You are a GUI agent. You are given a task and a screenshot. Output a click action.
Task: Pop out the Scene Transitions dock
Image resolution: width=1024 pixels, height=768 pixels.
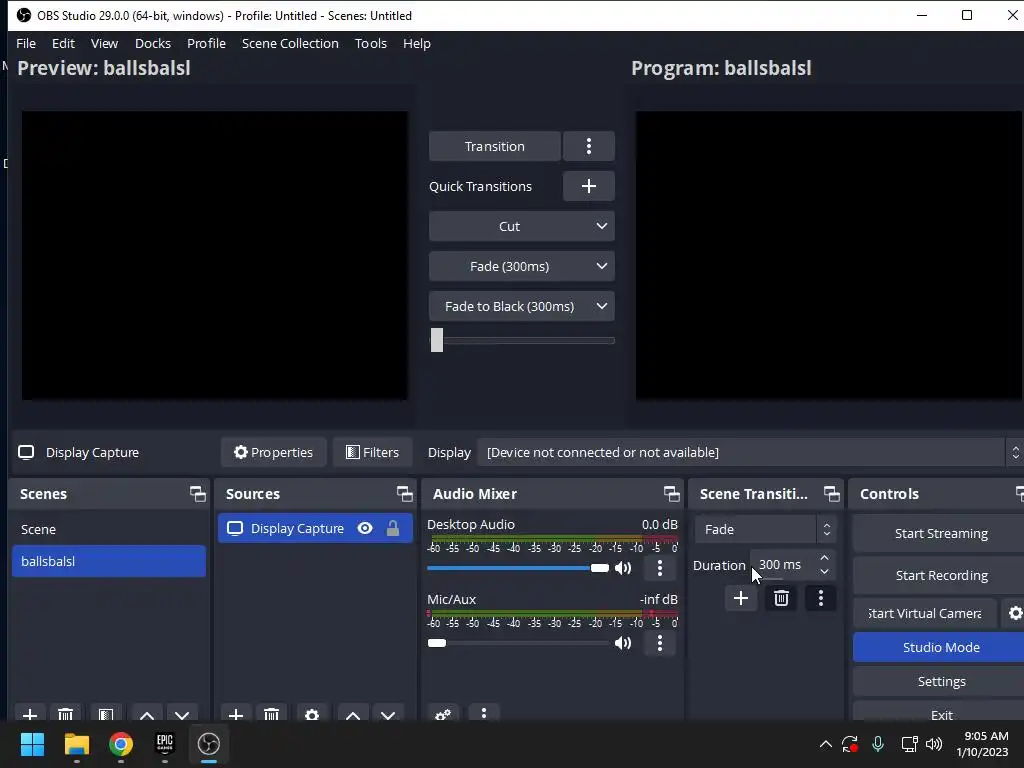pyautogui.click(x=831, y=494)
